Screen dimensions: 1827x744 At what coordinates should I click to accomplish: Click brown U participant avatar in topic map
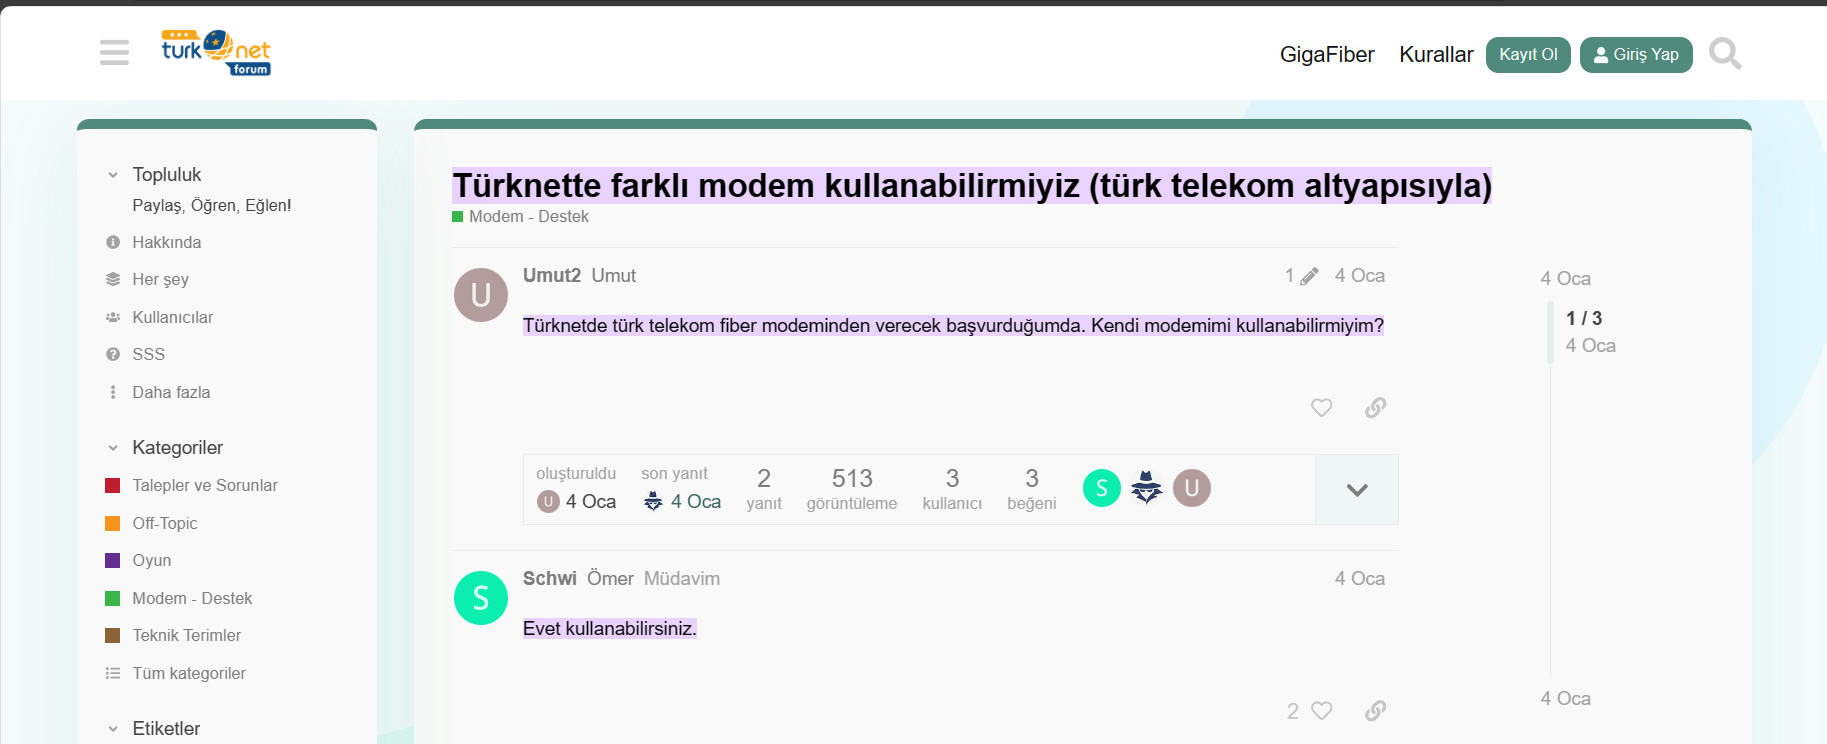(x=1192, y=488)
